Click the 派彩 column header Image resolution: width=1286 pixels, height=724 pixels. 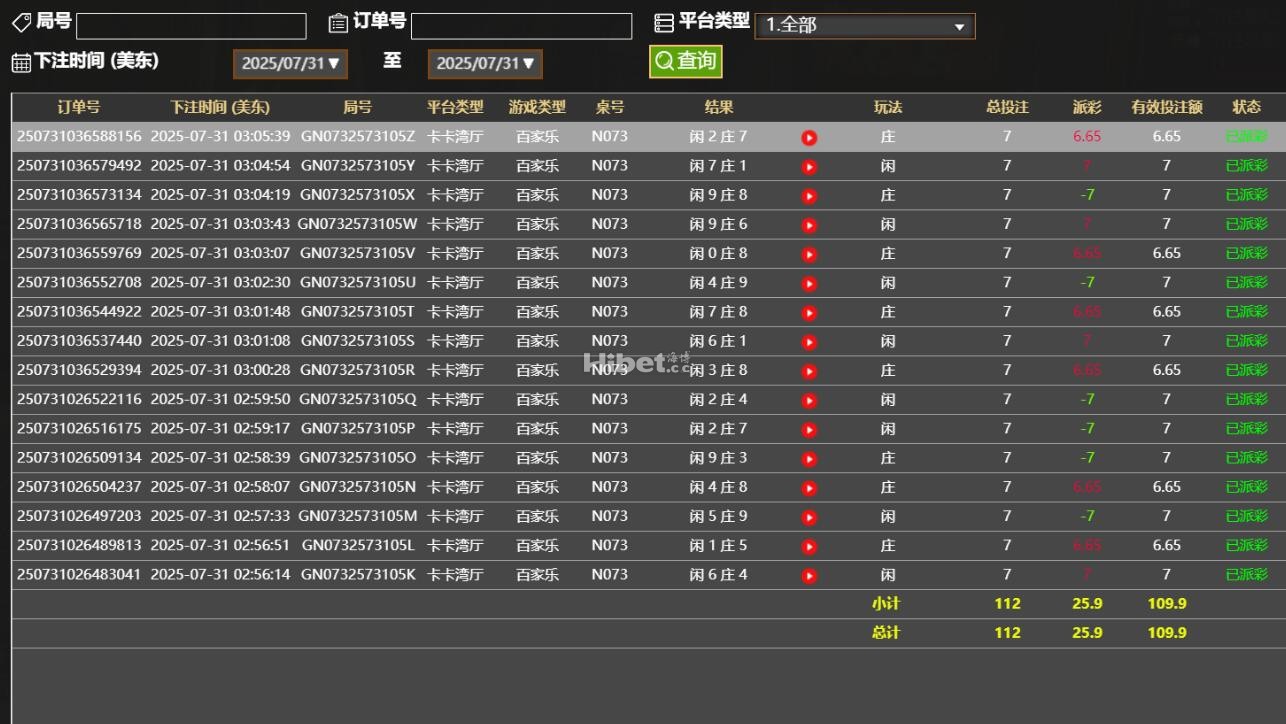pyautogui.click(x=1086, y=107)
